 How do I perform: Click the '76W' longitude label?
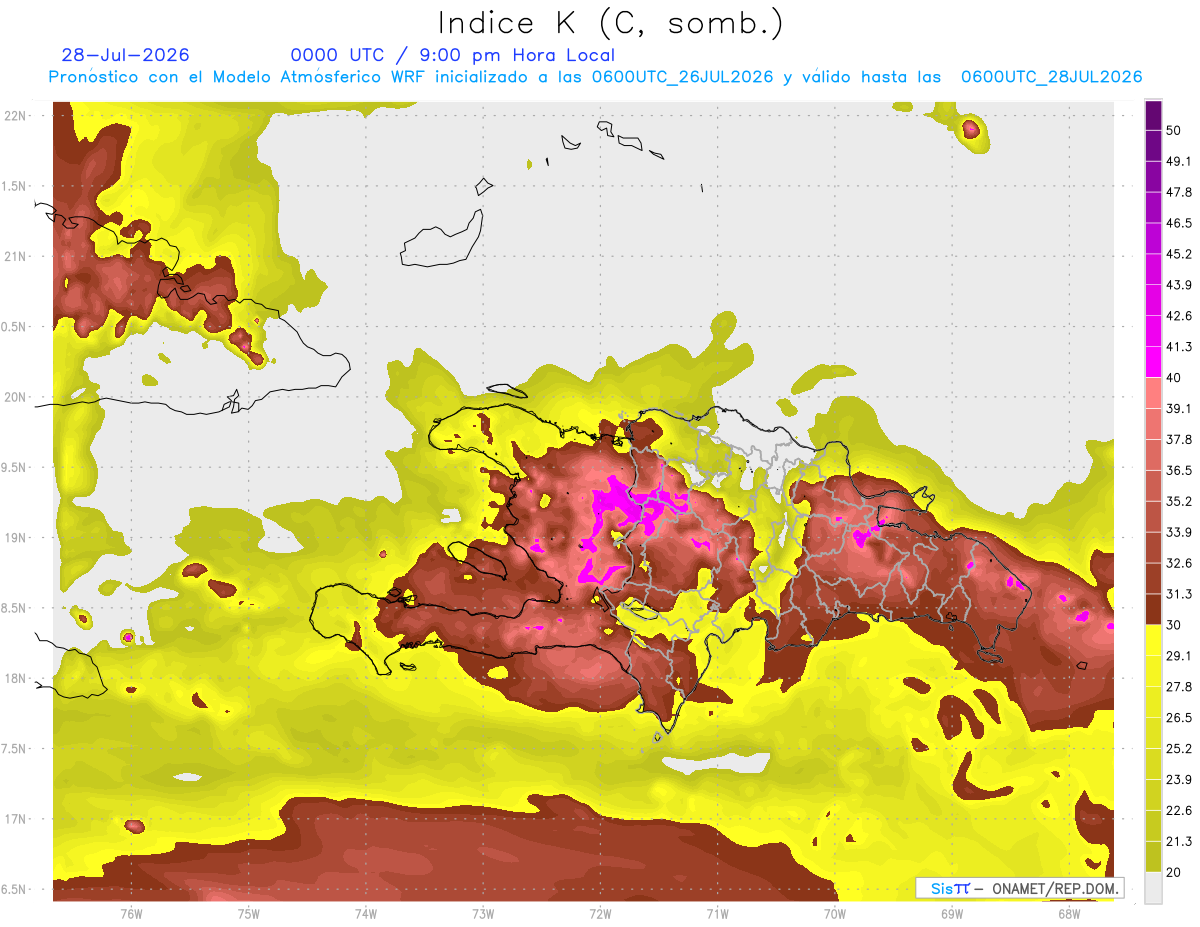pos(131,914)
